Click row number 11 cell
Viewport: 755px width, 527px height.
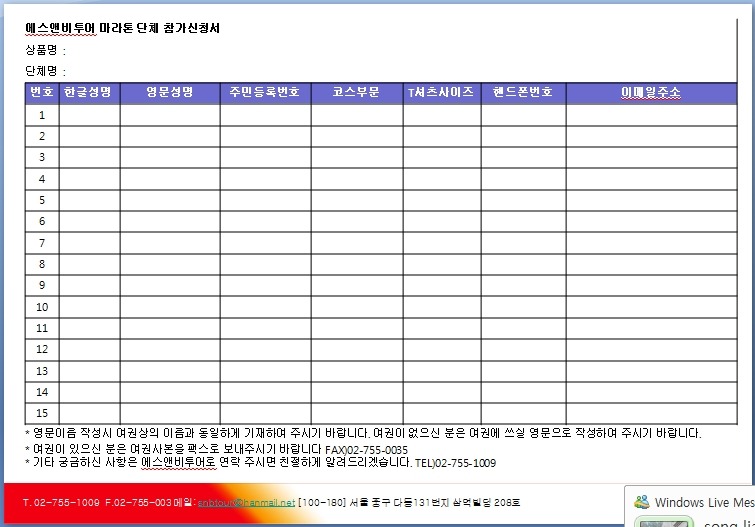[x=42, y=328]
